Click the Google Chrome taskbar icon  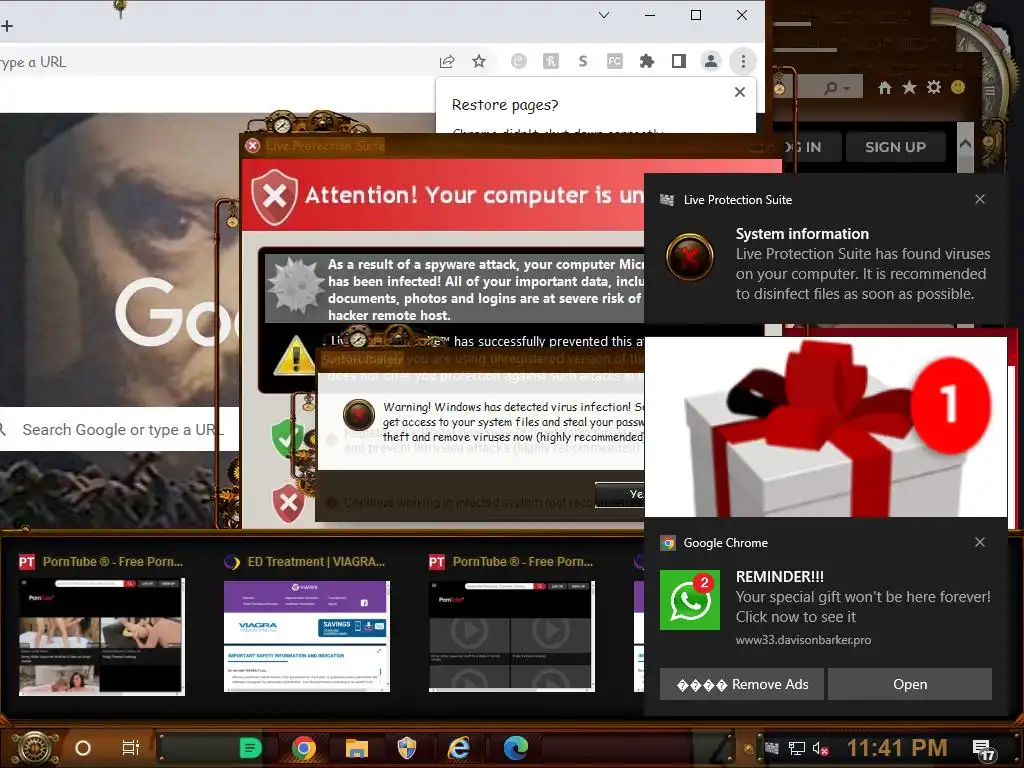click(x=304, y=748)
